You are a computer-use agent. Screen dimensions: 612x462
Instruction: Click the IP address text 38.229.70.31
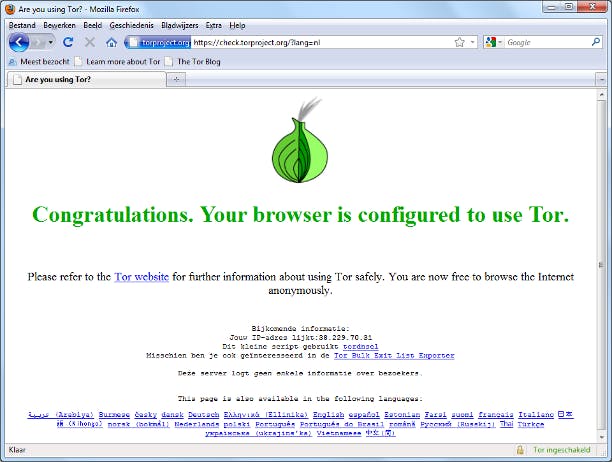[345, 338]
